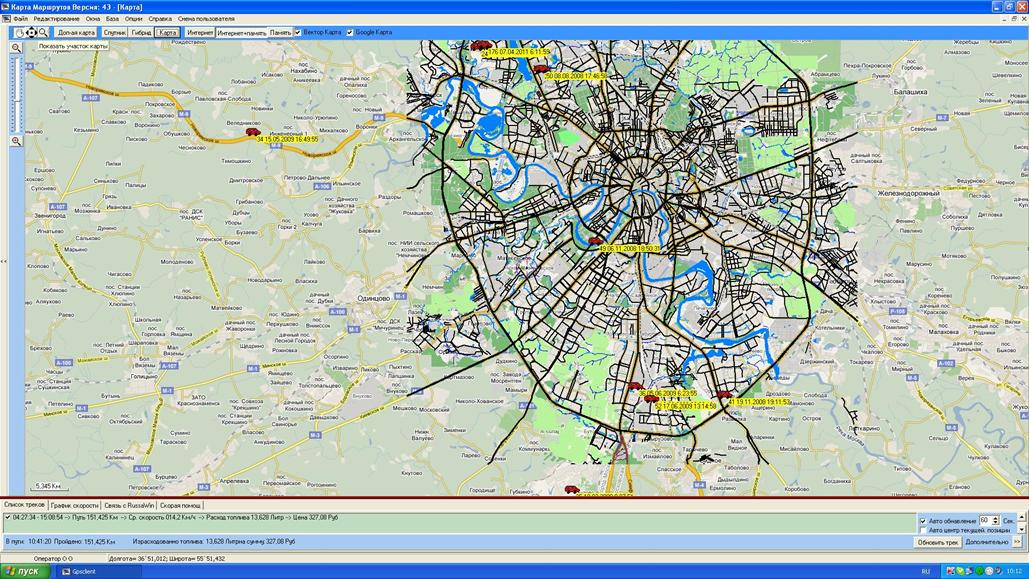Click the track row 04:27:34 - 15:08:54 text
The height and width of the screenshot is (579, 1029).
point(176,517)
